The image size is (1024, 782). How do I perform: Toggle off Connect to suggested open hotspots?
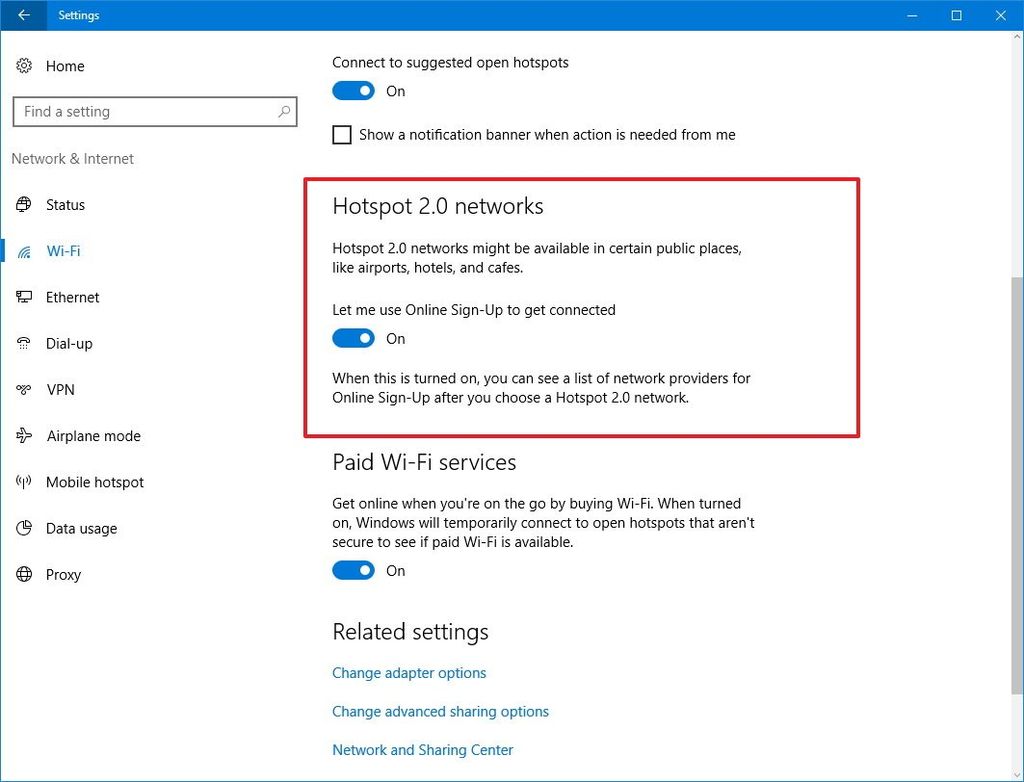point(353,90)
